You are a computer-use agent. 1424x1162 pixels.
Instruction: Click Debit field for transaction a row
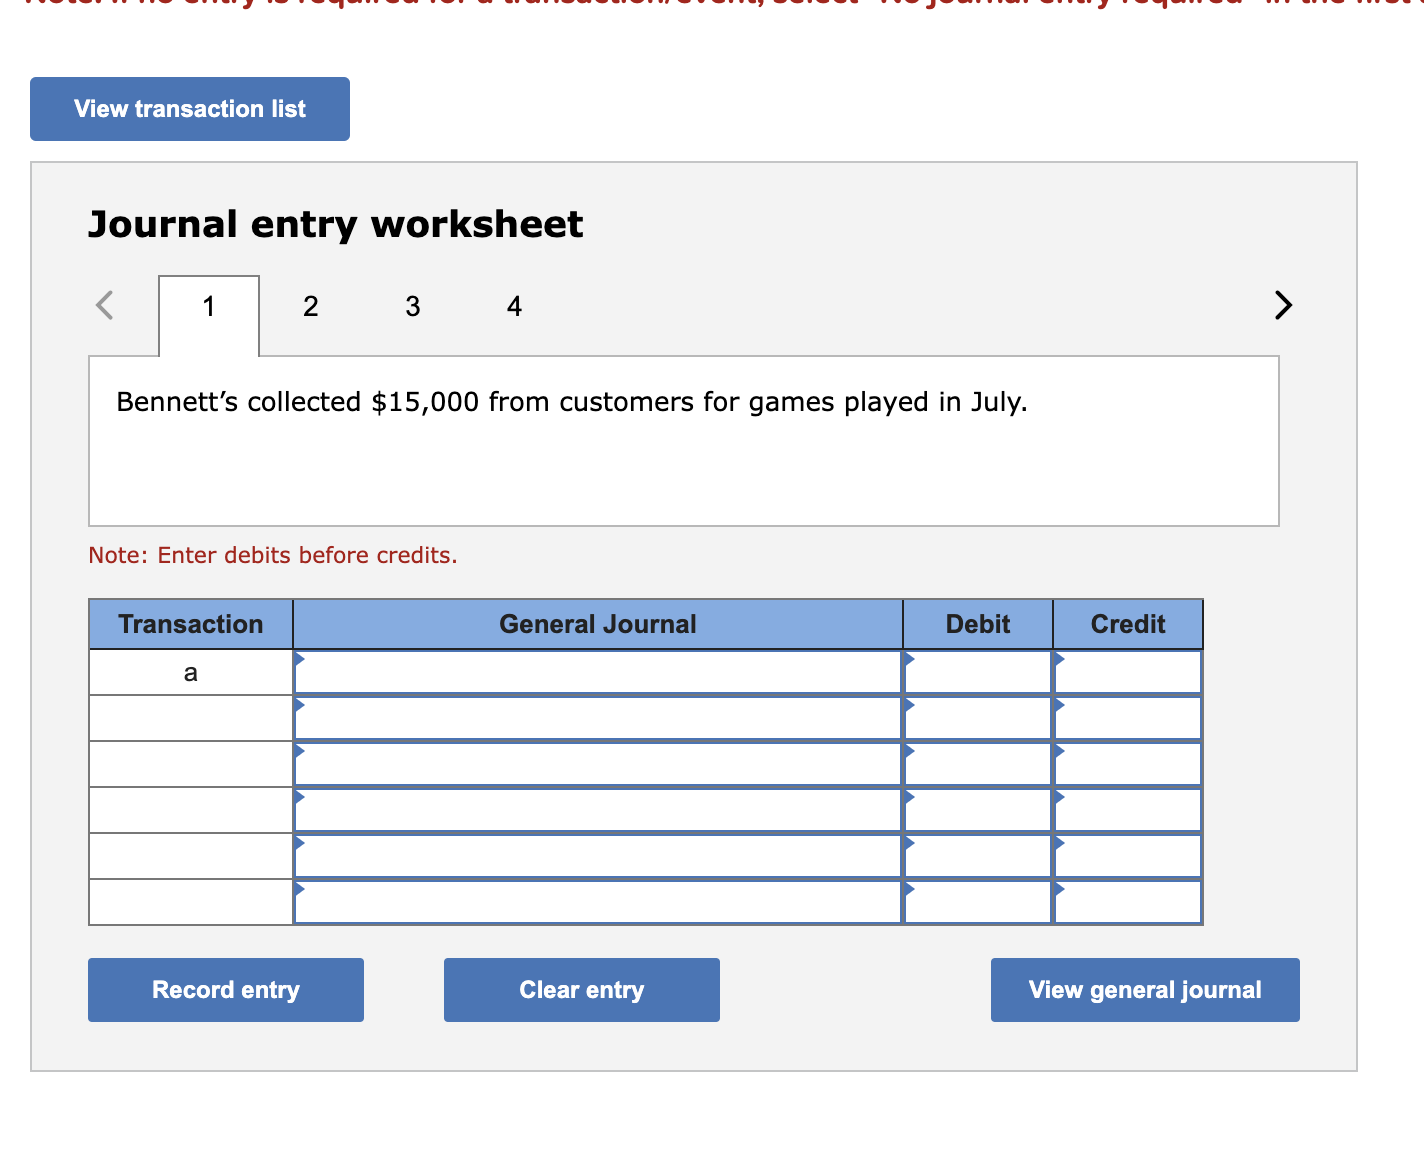point(978,672)
